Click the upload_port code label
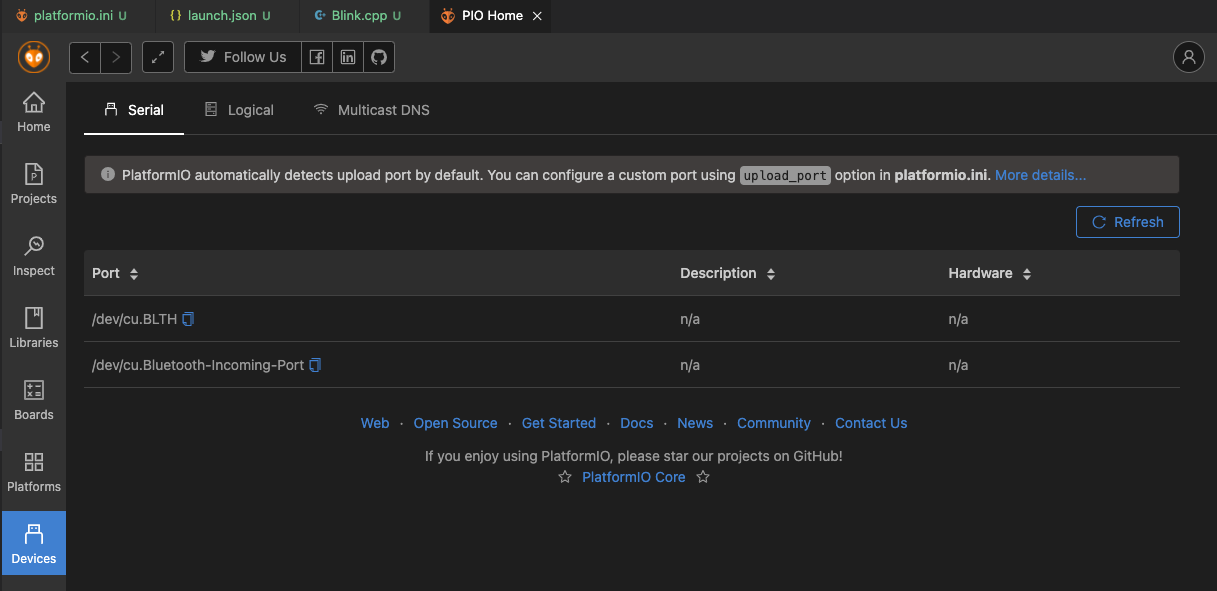1217x591 pixels. tap(785, 175)
